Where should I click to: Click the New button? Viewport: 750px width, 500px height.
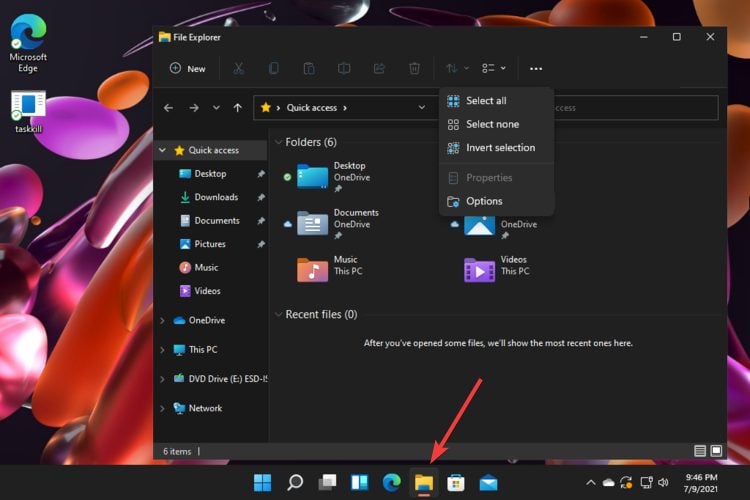[187, 68]
